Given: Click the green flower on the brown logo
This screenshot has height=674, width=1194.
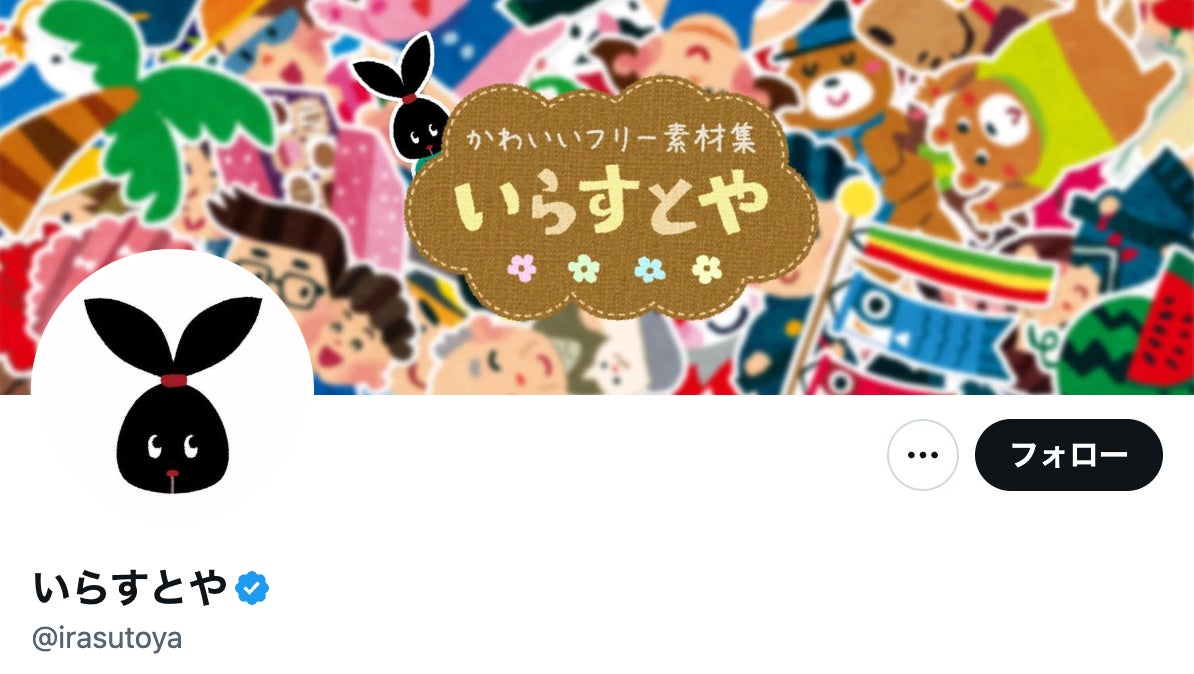Looking at the screenshot, I should [584, 268].
